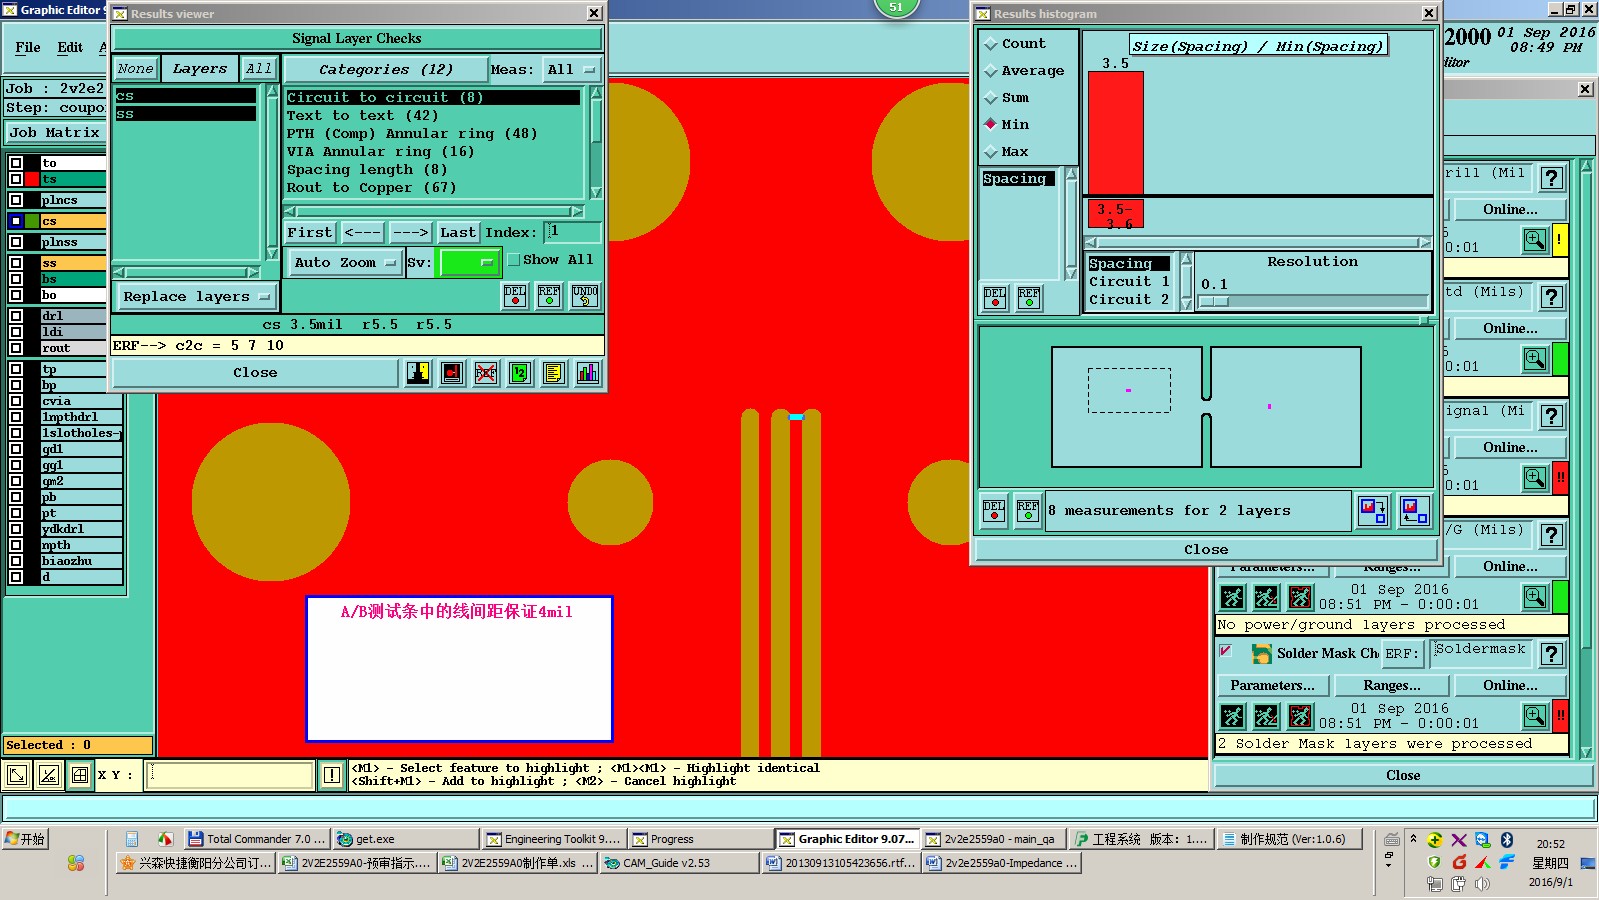Image resolution: width=1599 pixels, height=900 pixels.
Task: Open the Meas All dropdown
Action: pos(571,70)
